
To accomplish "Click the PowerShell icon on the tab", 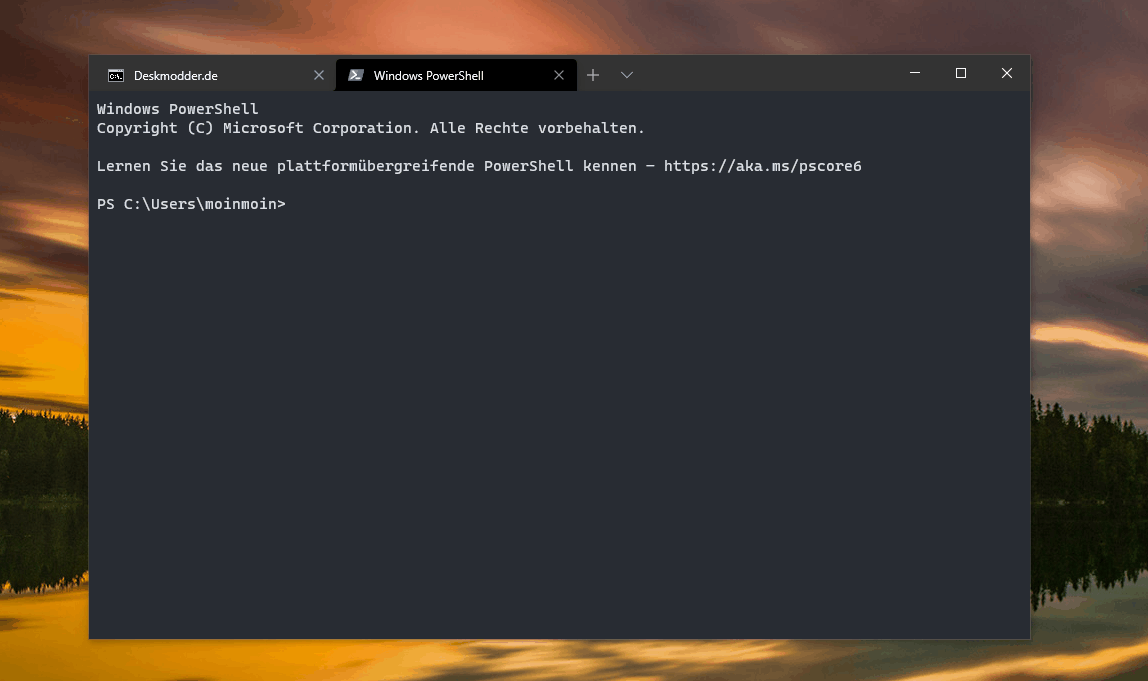I will 356,75.
